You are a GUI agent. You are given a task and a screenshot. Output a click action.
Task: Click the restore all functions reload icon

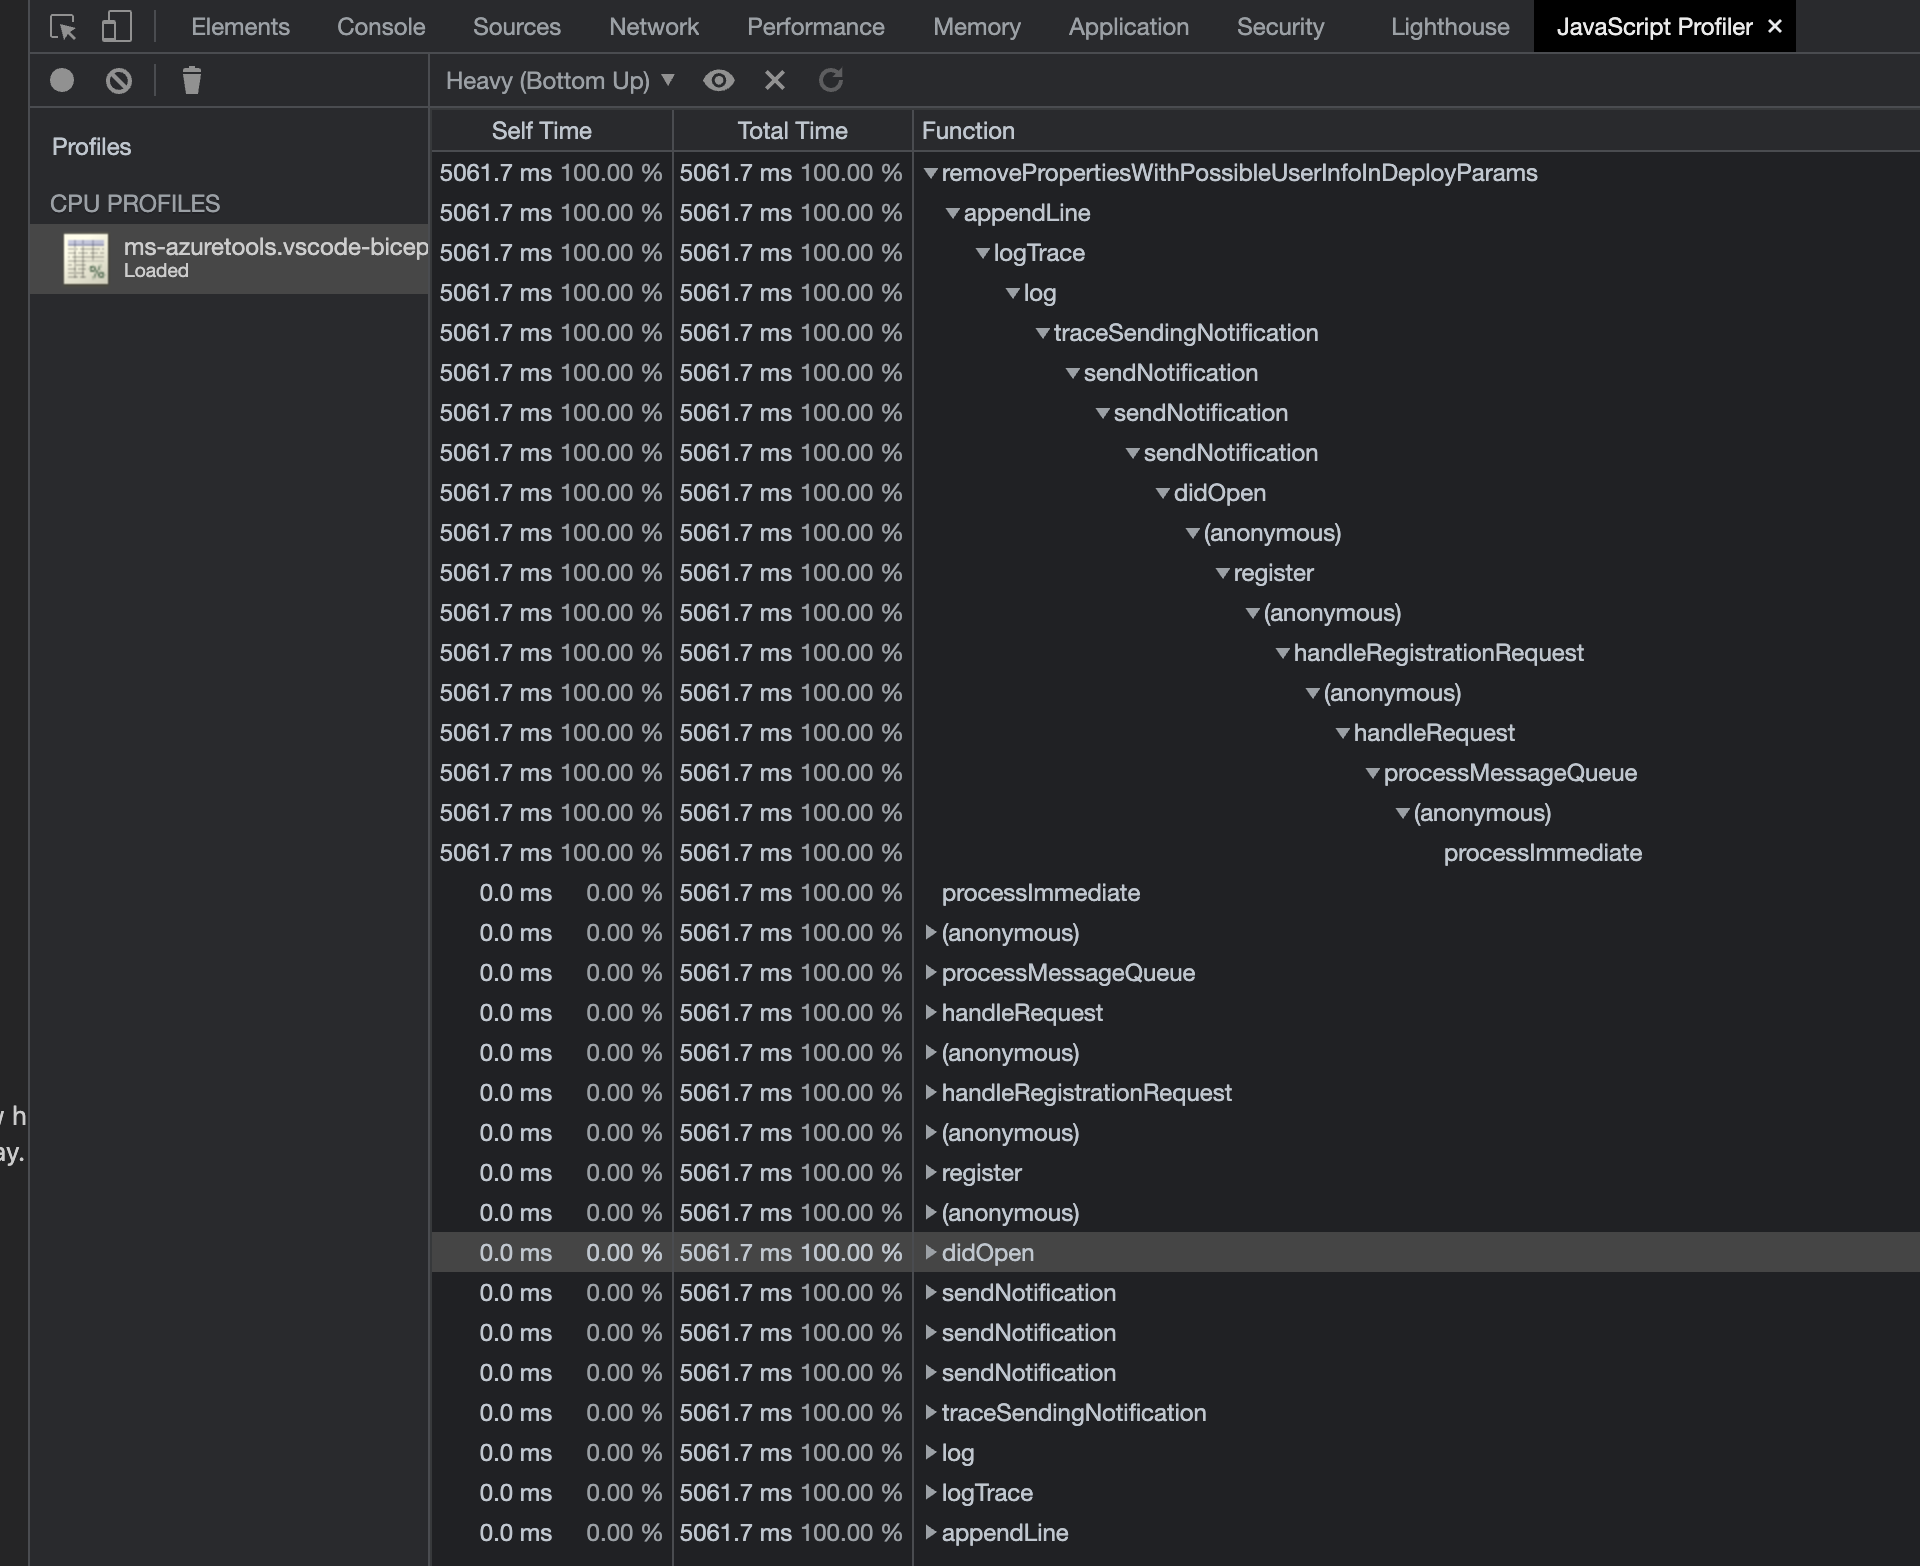click(831, 80)
